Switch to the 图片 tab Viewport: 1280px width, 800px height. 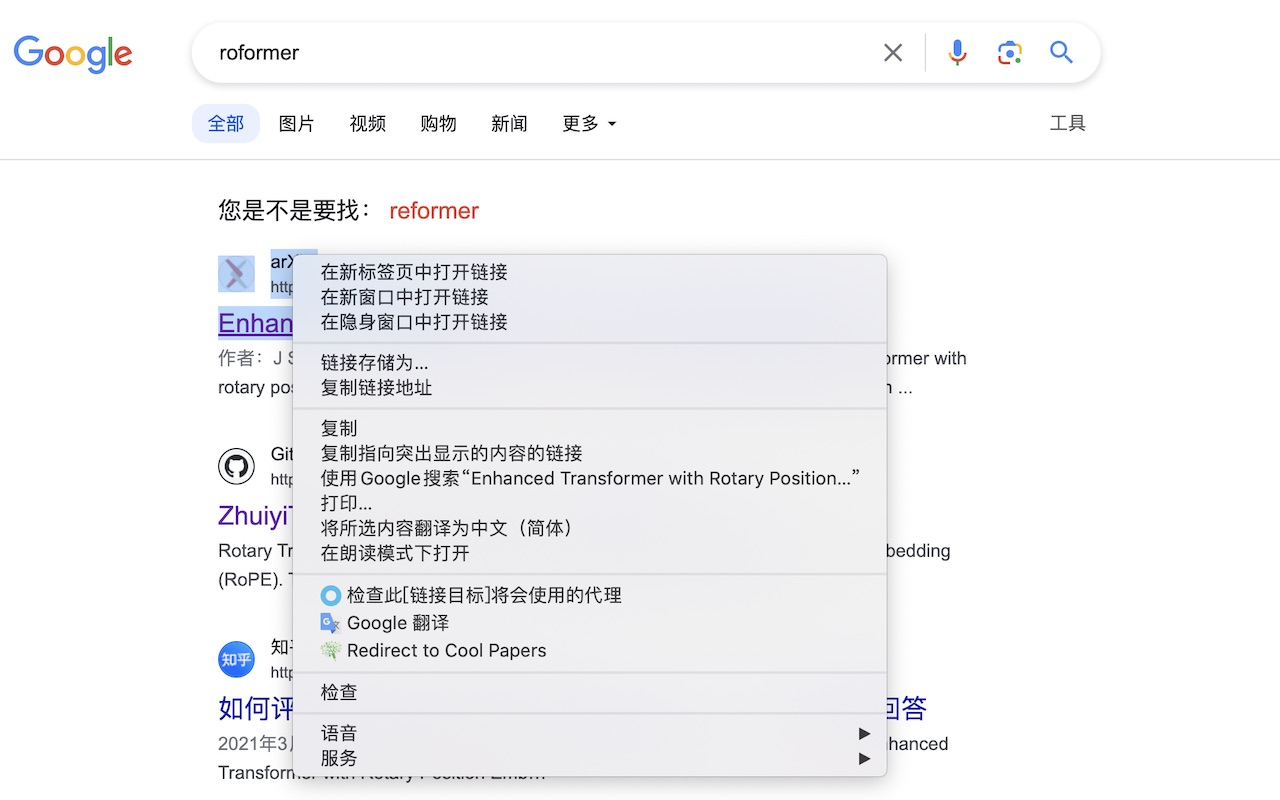click(296, 124)
